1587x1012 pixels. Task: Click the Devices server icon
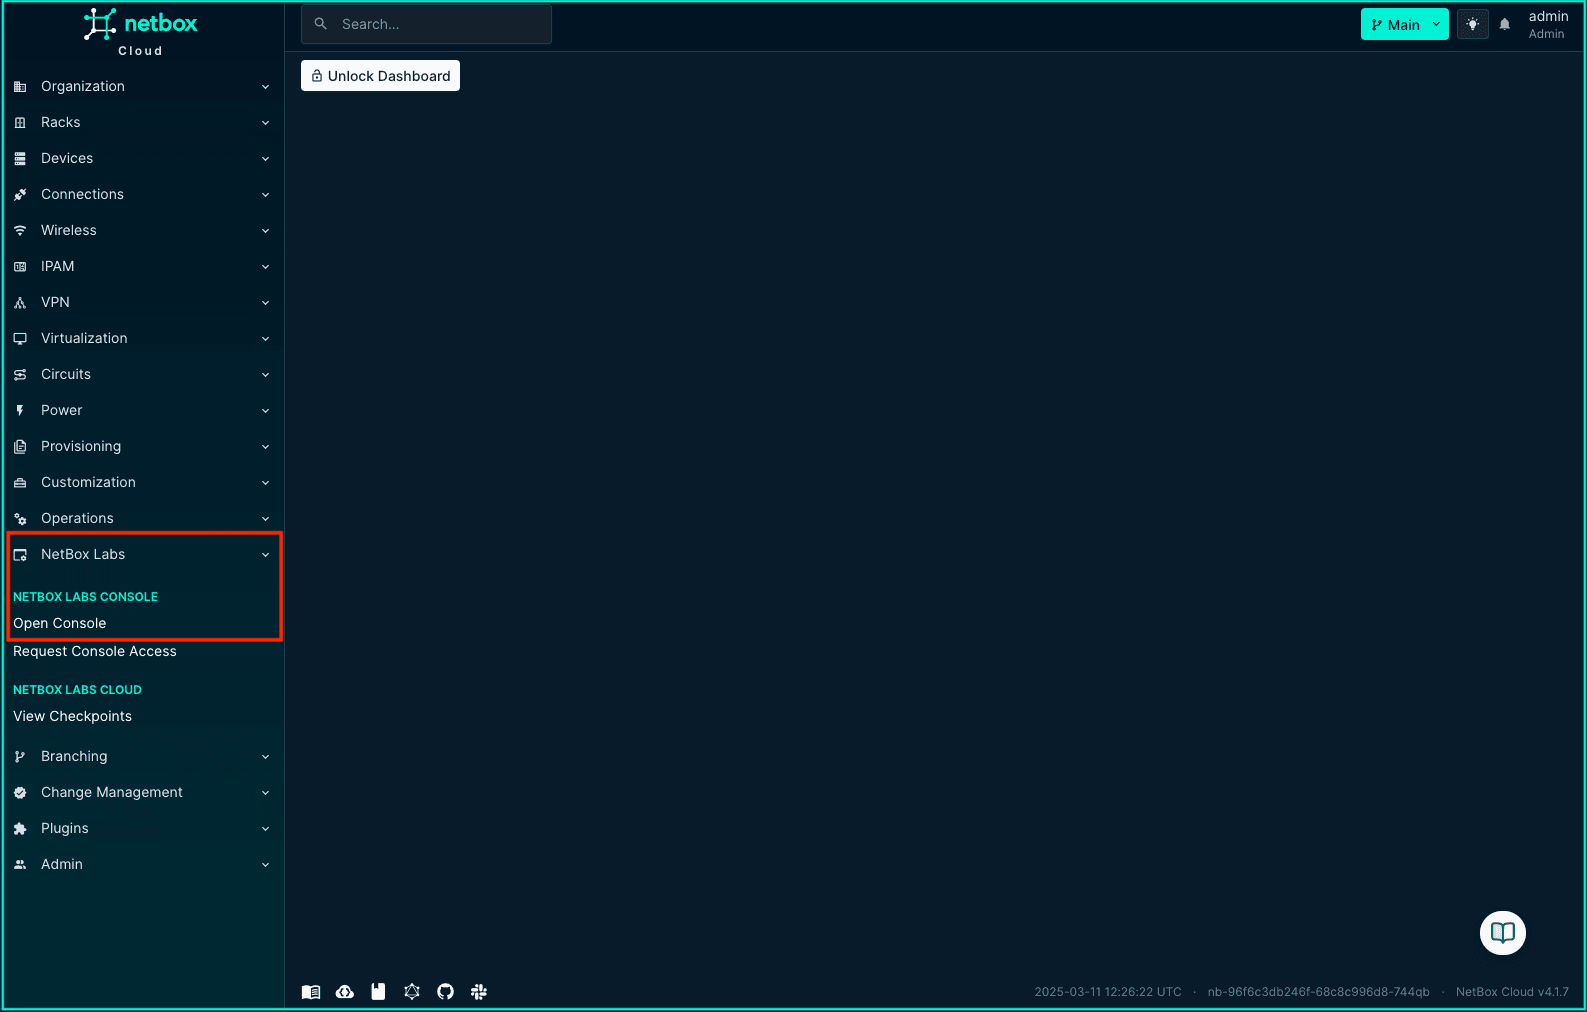tap(20, 159)
